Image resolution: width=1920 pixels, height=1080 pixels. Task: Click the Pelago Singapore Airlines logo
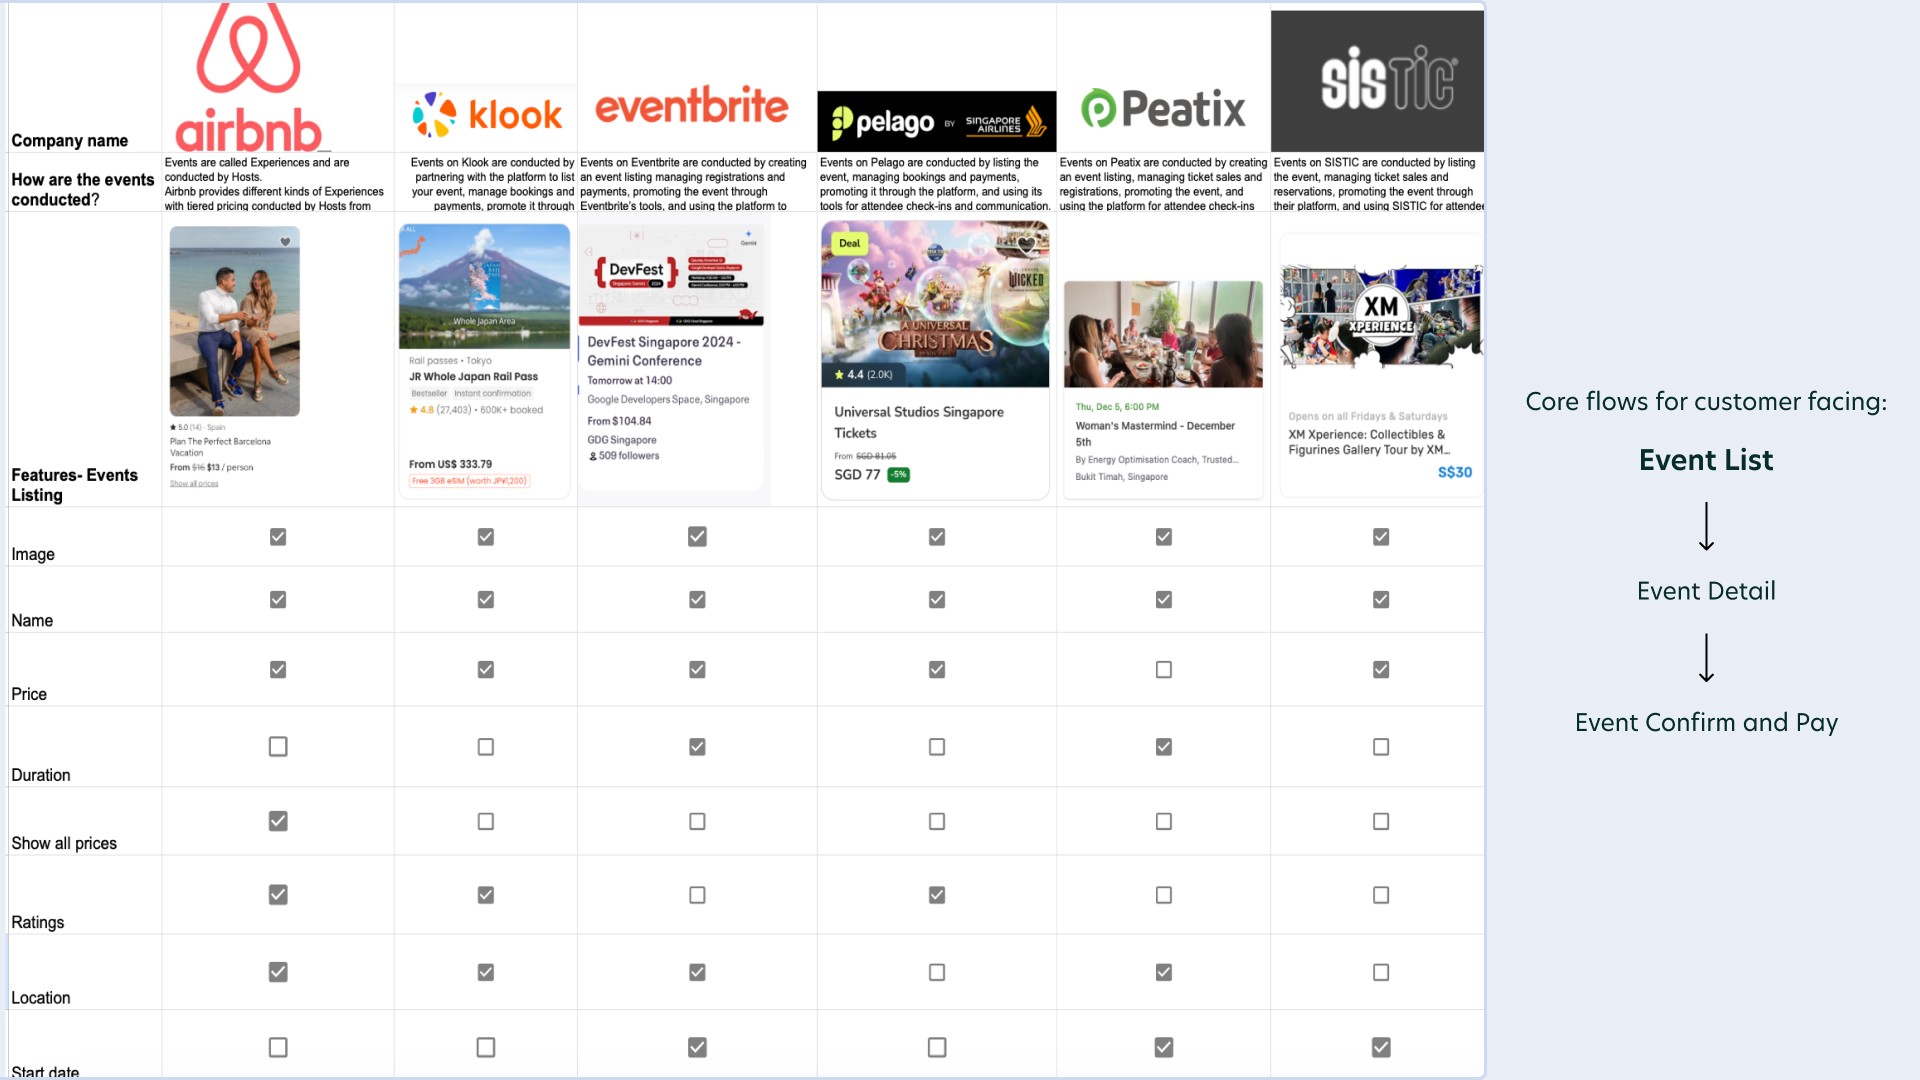coord(936,122)
